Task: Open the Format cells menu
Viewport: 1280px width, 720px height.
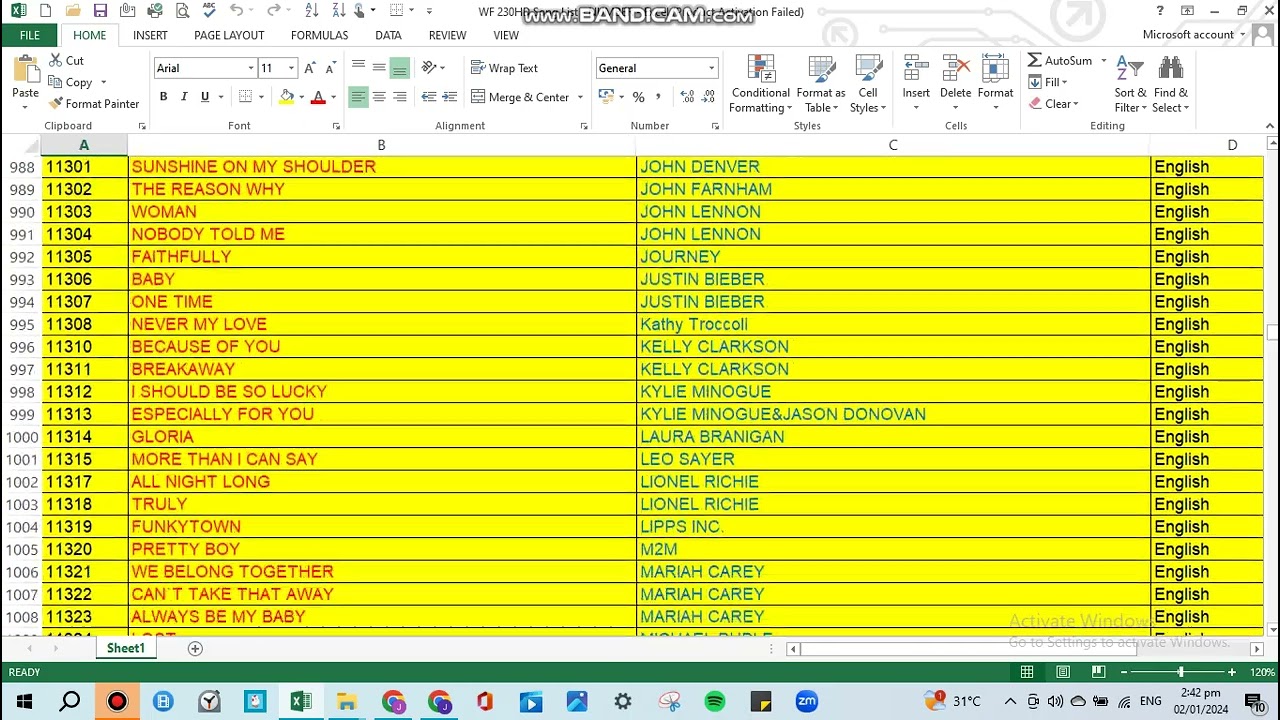Action: click(x=995, y=84)
